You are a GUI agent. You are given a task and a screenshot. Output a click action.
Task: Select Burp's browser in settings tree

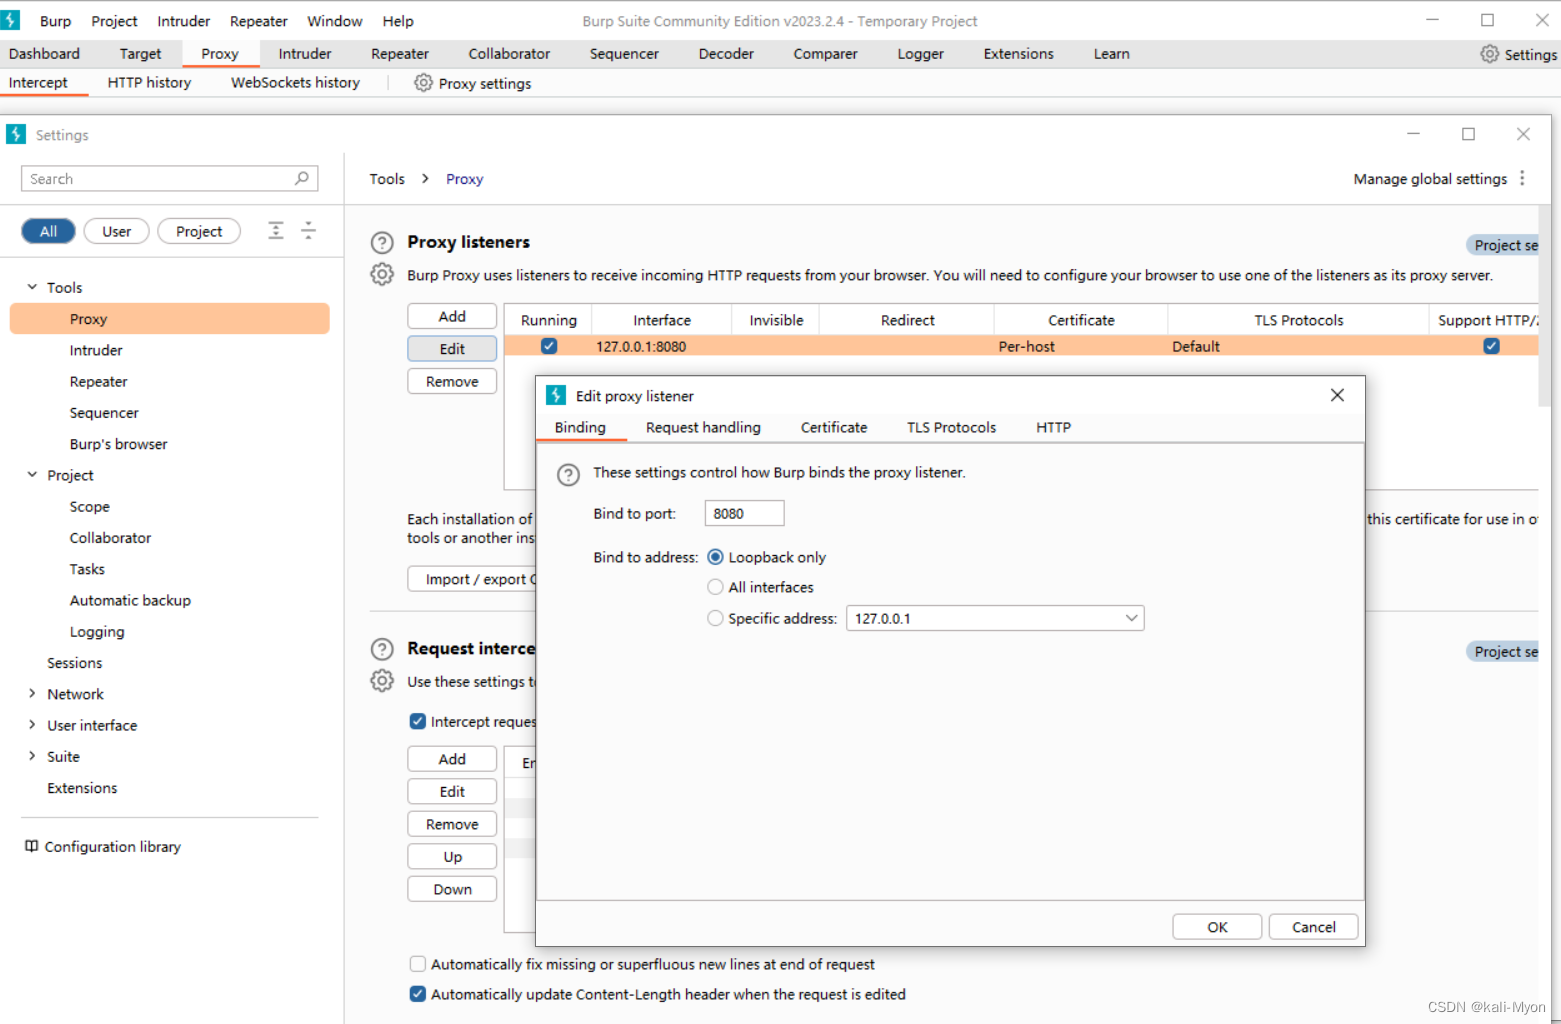[x=118, y=444]
